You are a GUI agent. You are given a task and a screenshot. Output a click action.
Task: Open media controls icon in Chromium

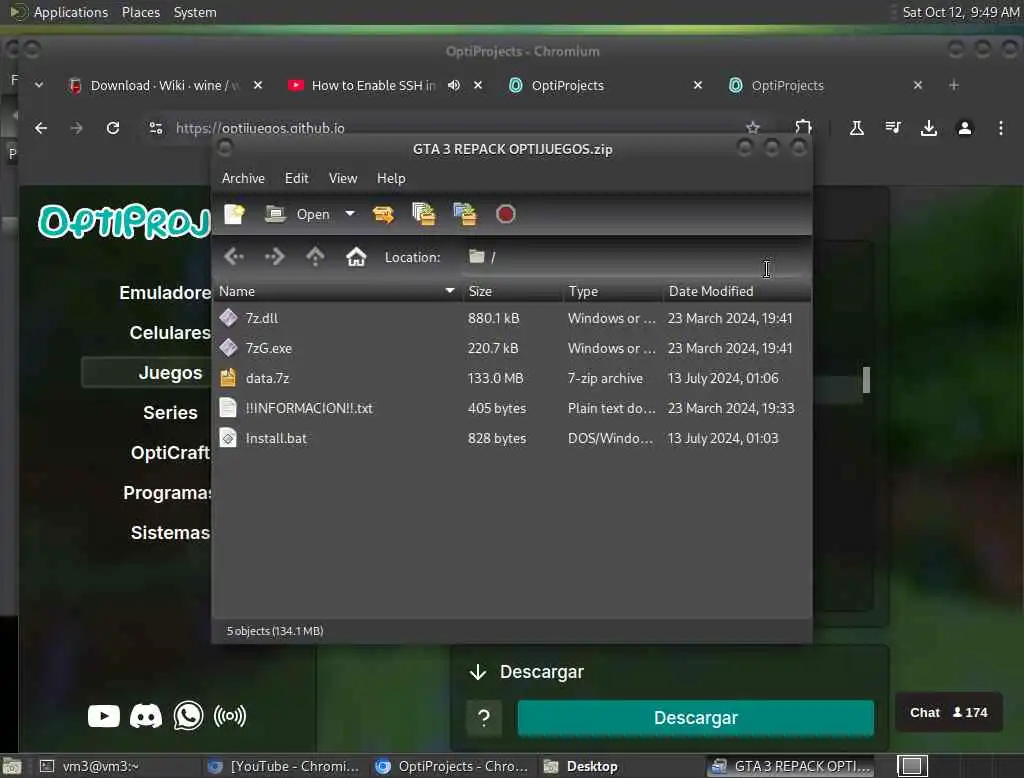pyautogui.click(x=893, y=128)
